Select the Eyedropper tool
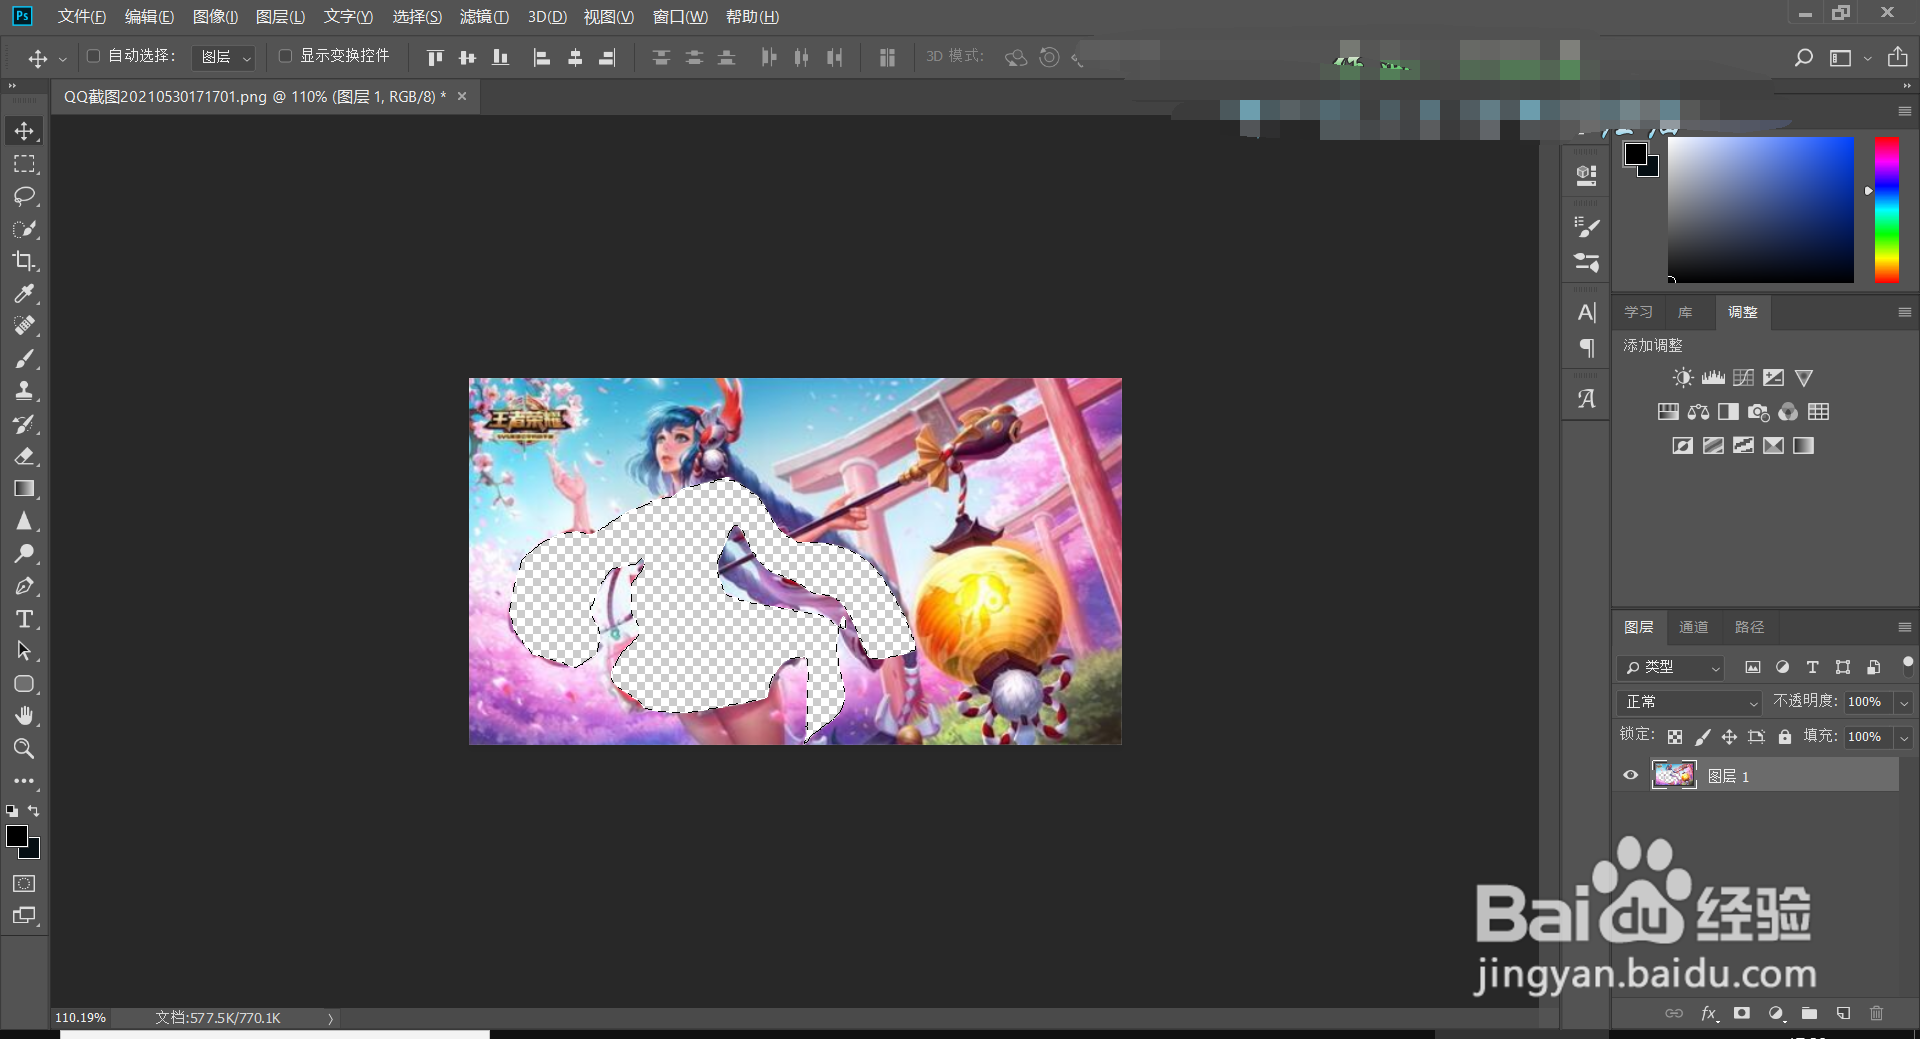The width and height of the screenshot is (1920, 1039). click(24, 293)
